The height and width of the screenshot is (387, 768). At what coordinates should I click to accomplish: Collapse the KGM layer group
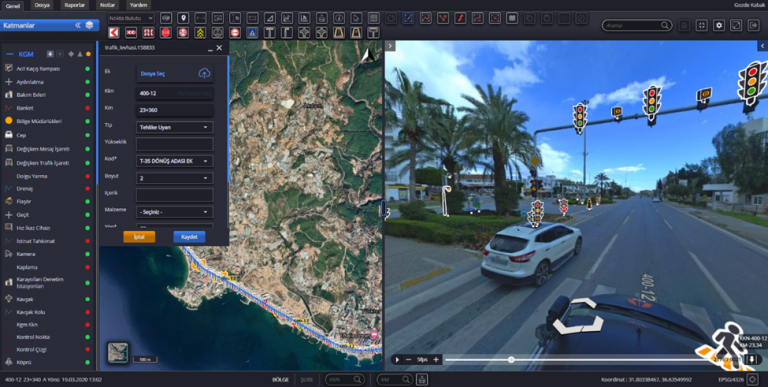coord(10,54)
